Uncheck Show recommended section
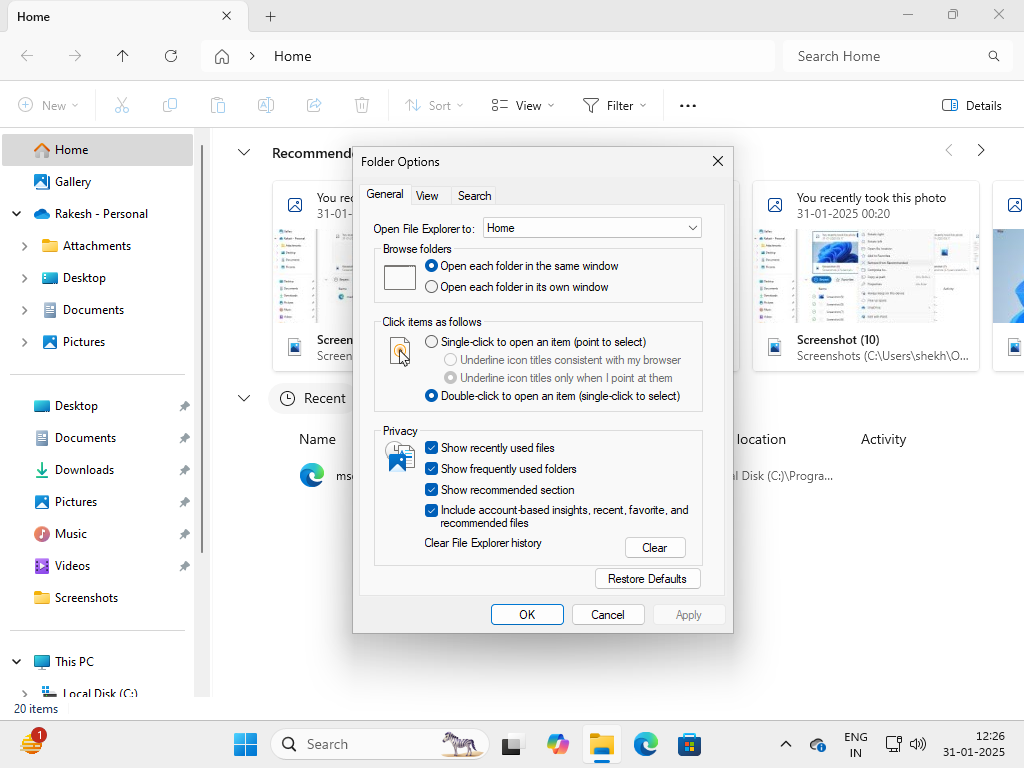Screen dimensions: 1024x768 pos(432,490)
